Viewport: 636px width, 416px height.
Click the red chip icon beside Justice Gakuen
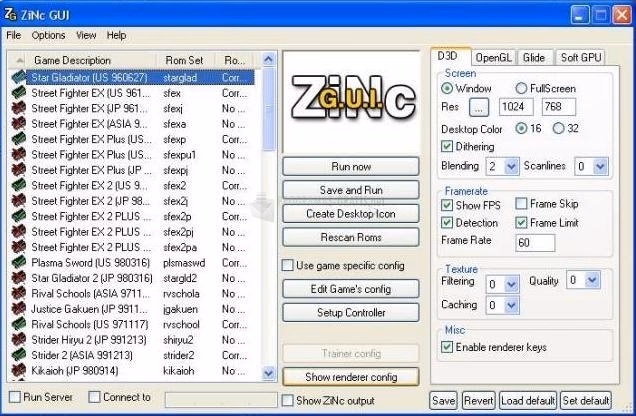pyautogui.click(x=19, y=309)
